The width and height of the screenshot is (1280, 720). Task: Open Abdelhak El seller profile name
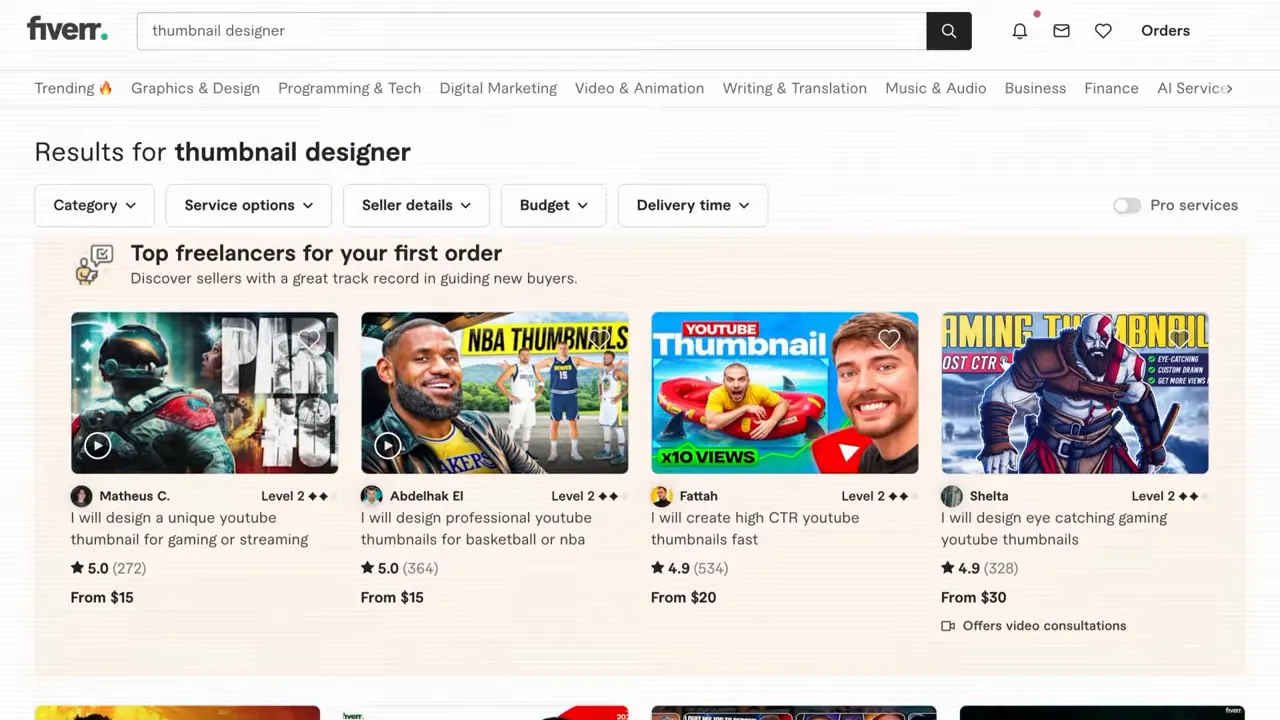(x=426, y=496)
